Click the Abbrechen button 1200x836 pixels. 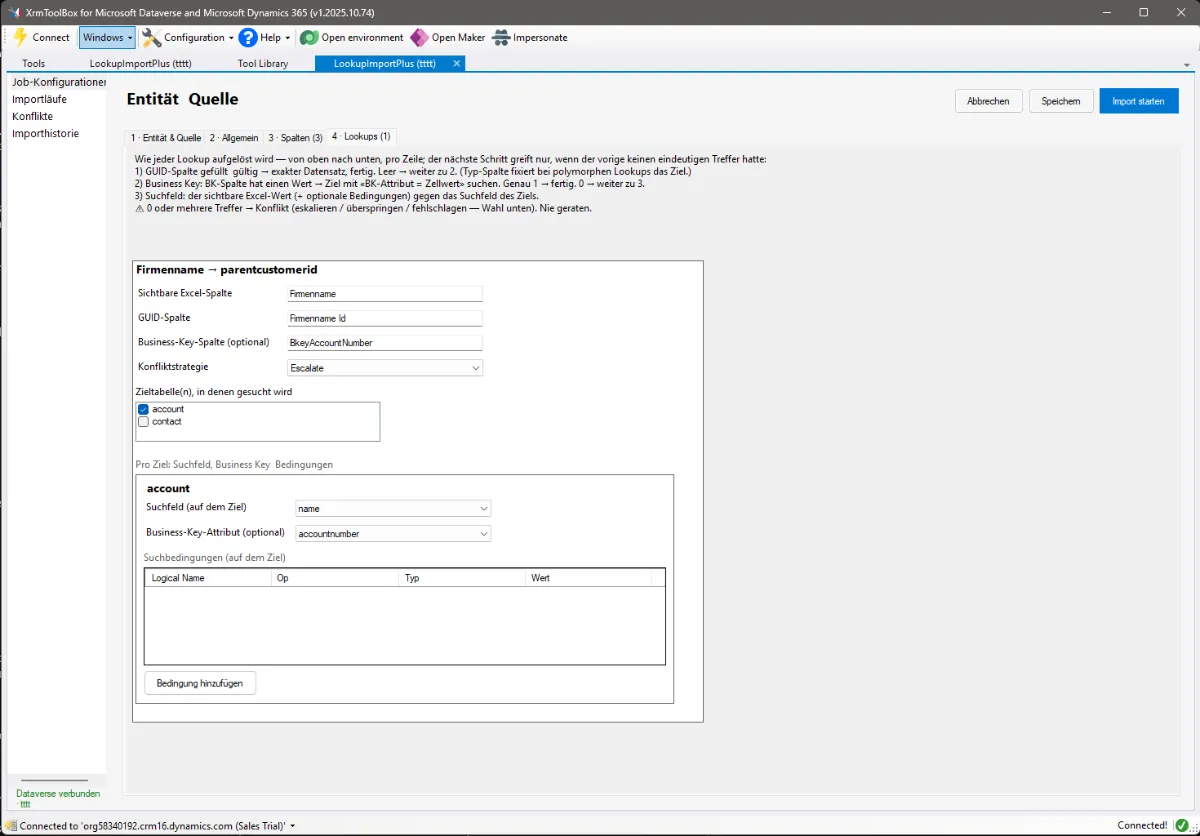tap(989, 101)
